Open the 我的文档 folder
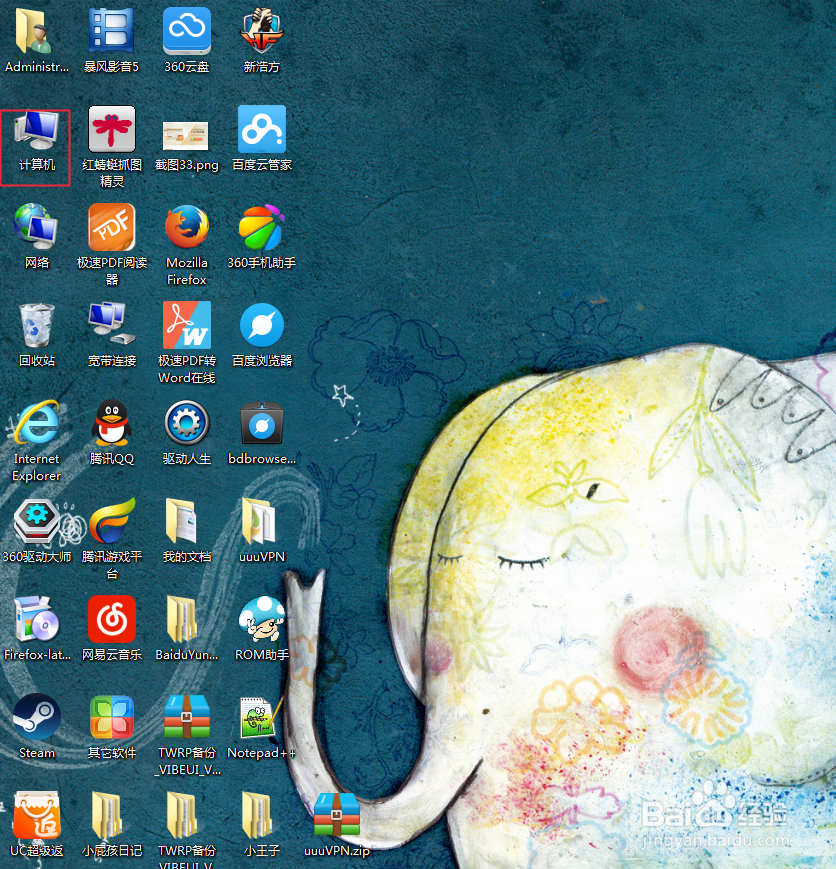This screenshot has width=836, height=869. [181, 521]
